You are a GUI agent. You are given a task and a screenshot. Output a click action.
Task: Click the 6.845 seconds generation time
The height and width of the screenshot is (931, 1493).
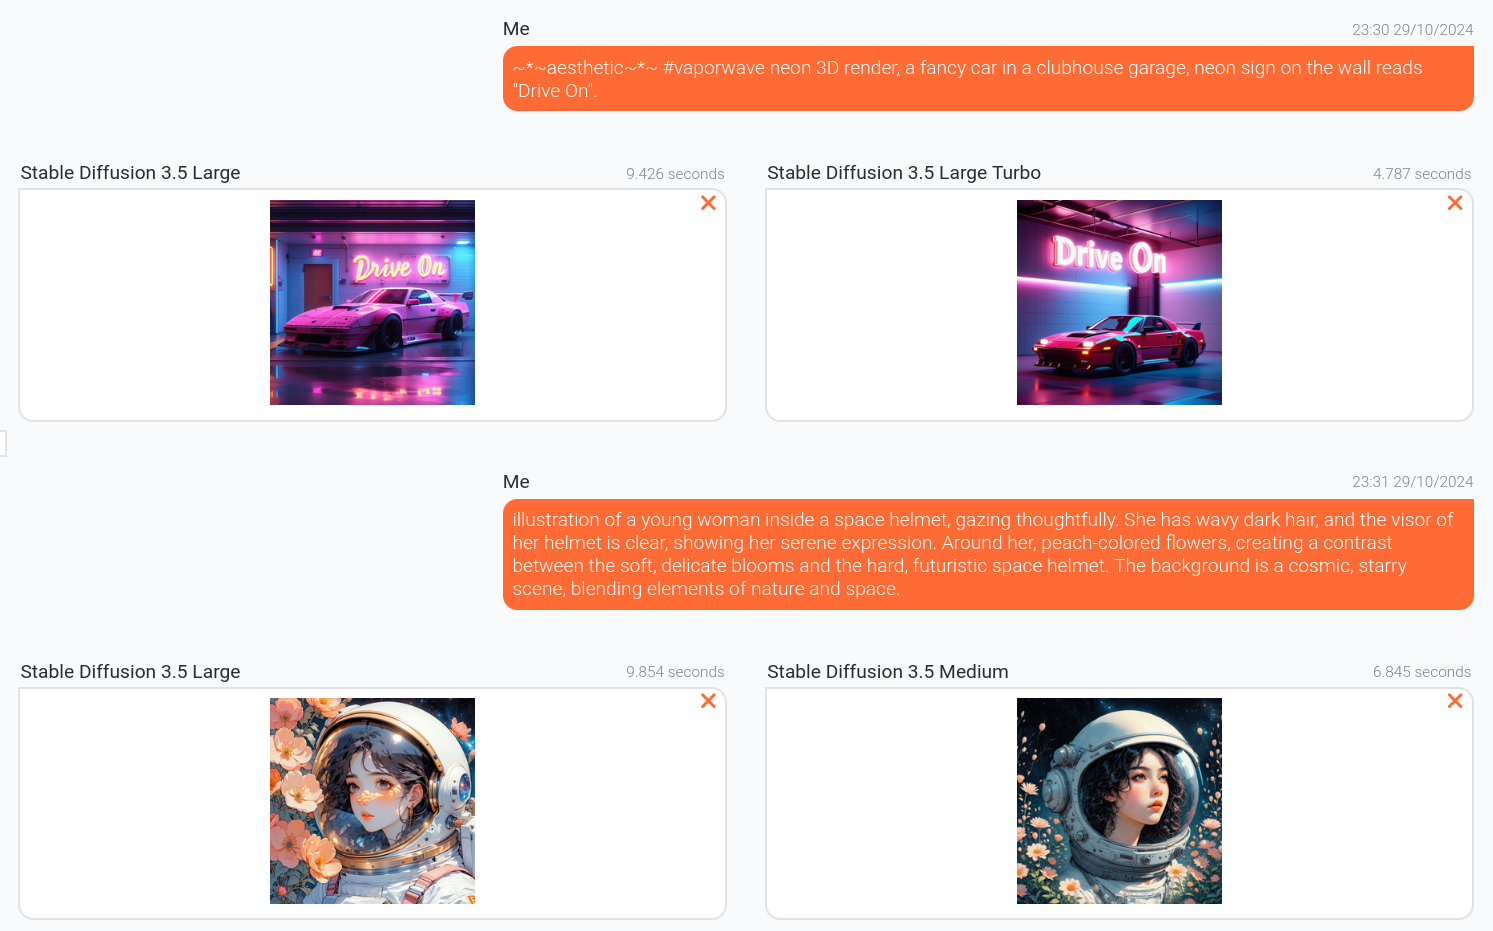point(1422,672)
